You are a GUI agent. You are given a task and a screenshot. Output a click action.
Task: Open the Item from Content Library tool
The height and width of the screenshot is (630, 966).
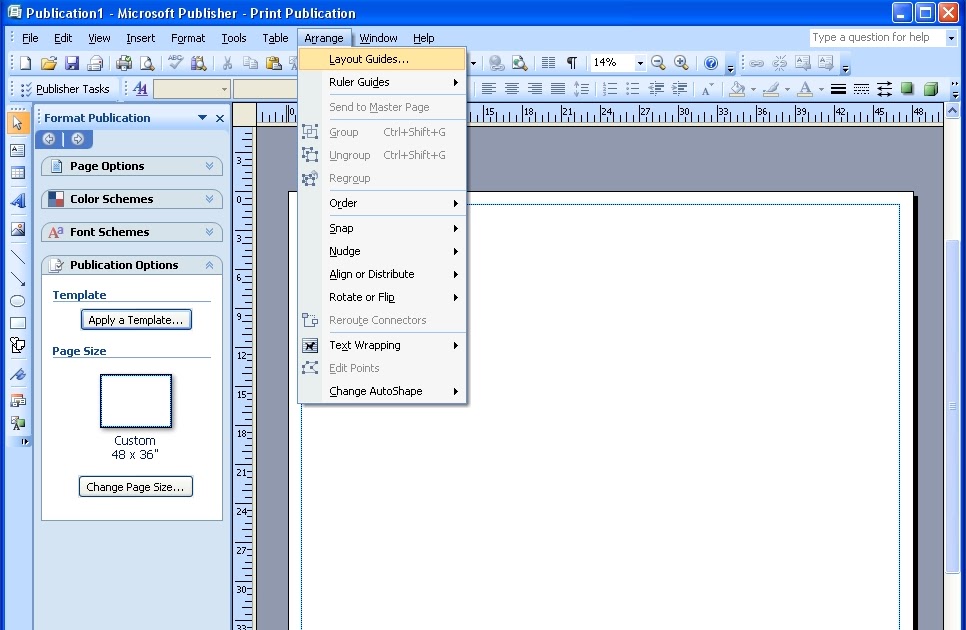click(17, 423)
